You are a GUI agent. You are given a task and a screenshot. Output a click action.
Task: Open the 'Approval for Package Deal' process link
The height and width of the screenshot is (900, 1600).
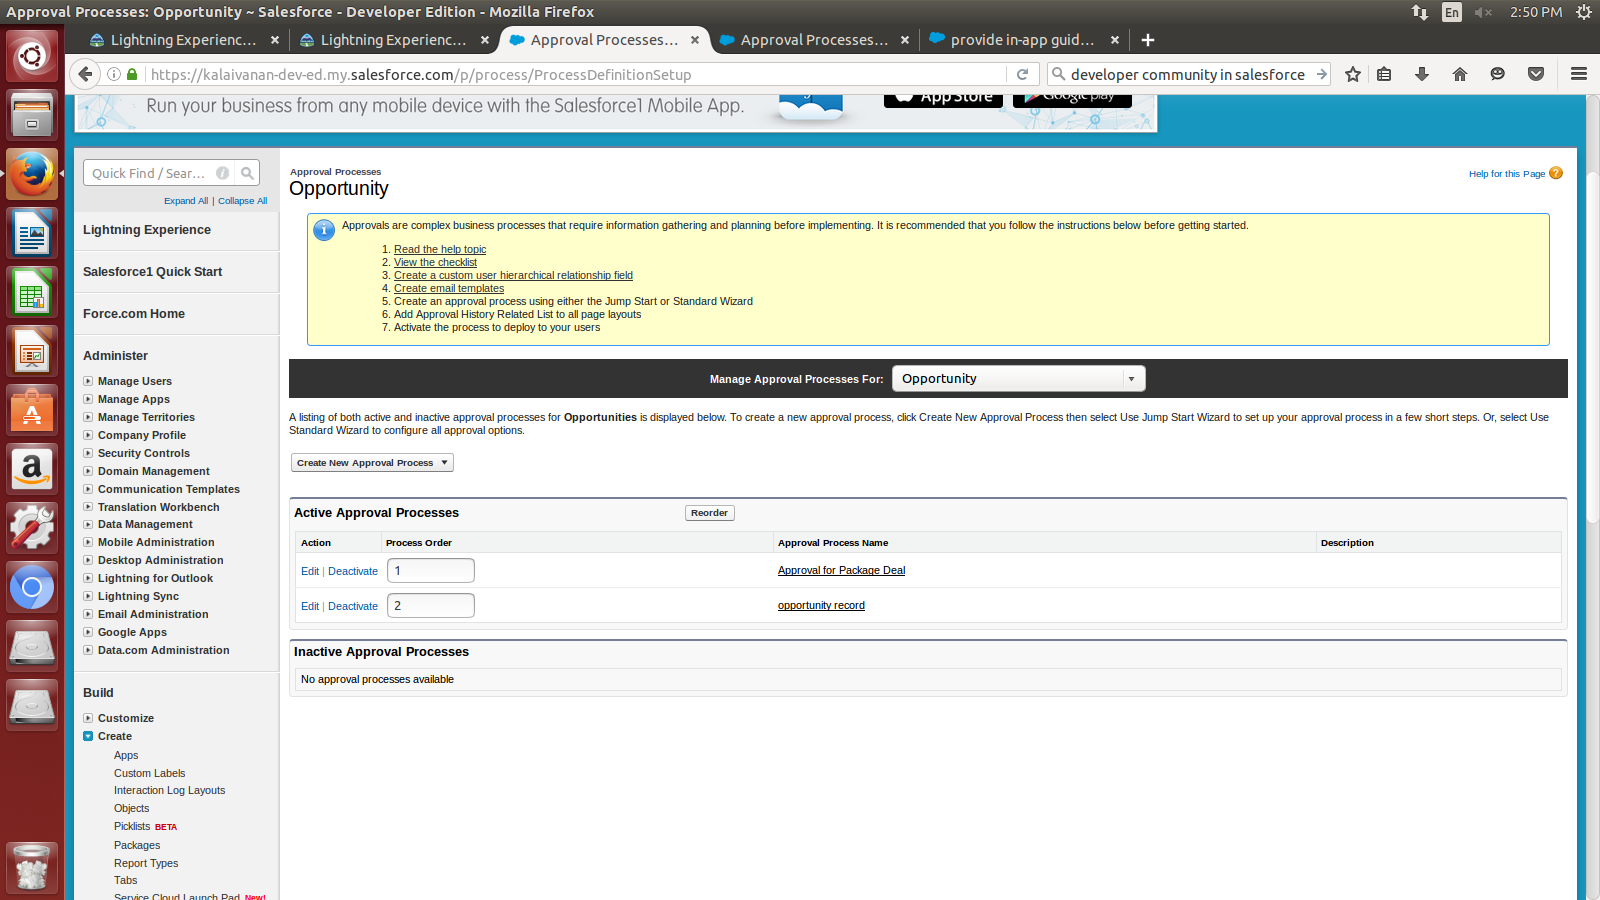coord(841,570)
